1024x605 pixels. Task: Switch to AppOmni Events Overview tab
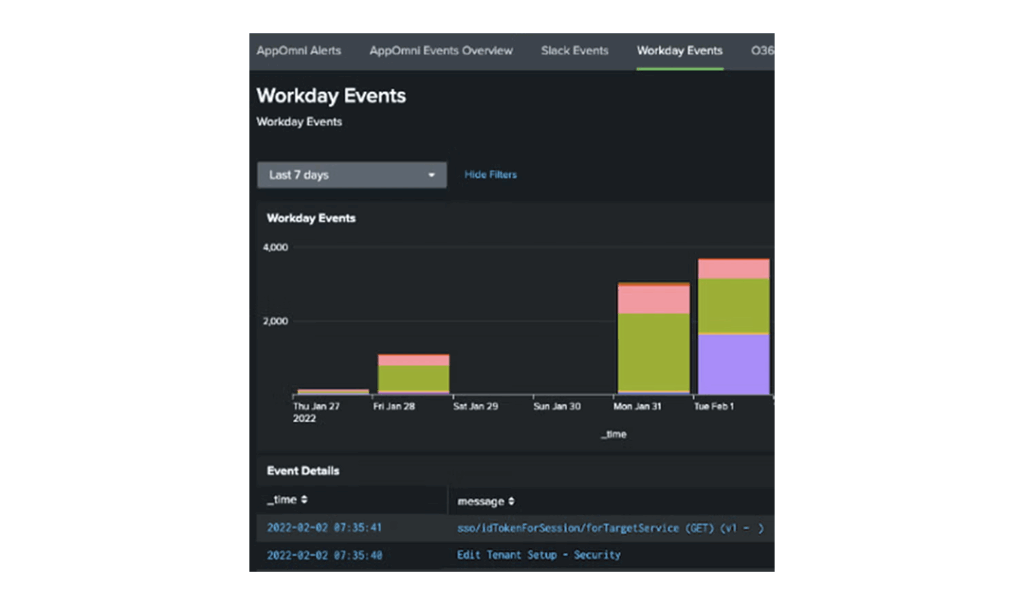pyautogui.click(x=441, y=51)
